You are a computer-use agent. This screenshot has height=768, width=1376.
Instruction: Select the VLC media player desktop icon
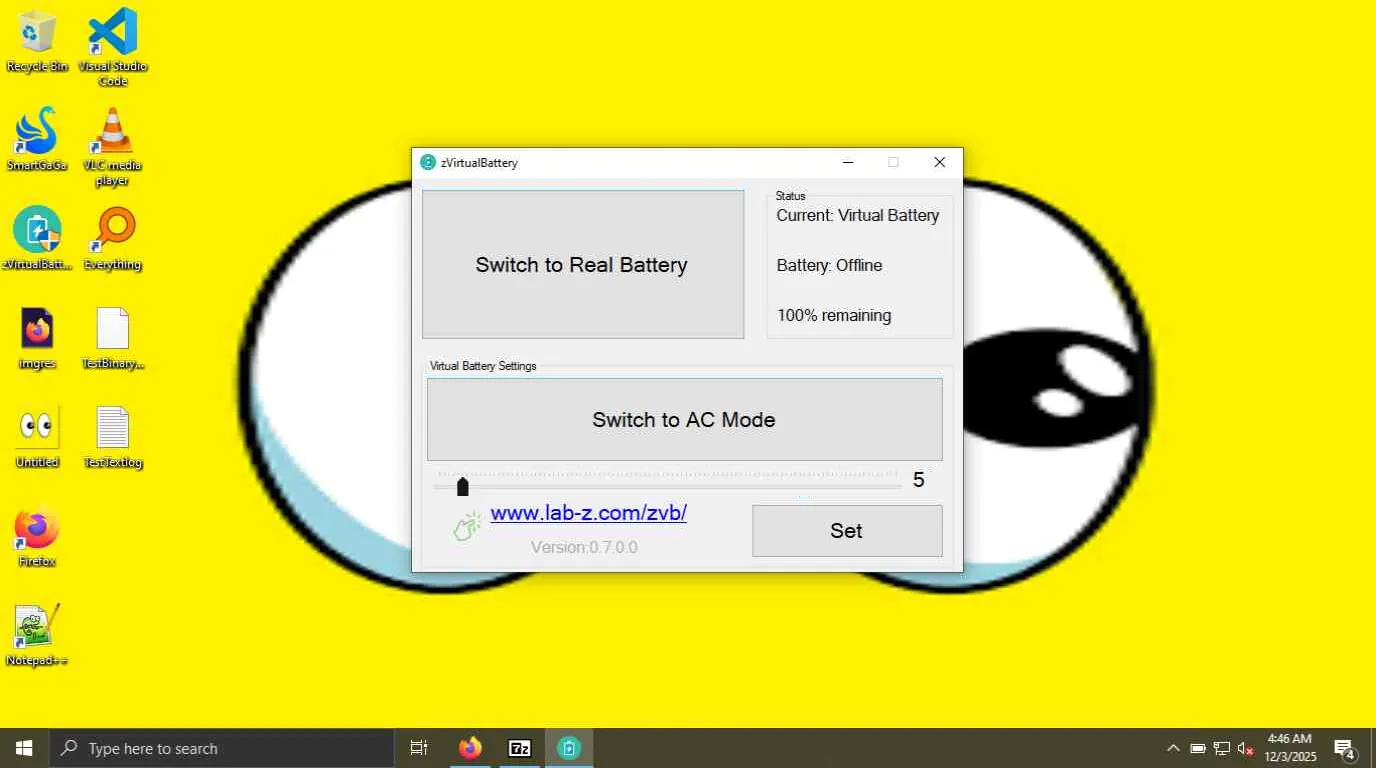point(113,146)
